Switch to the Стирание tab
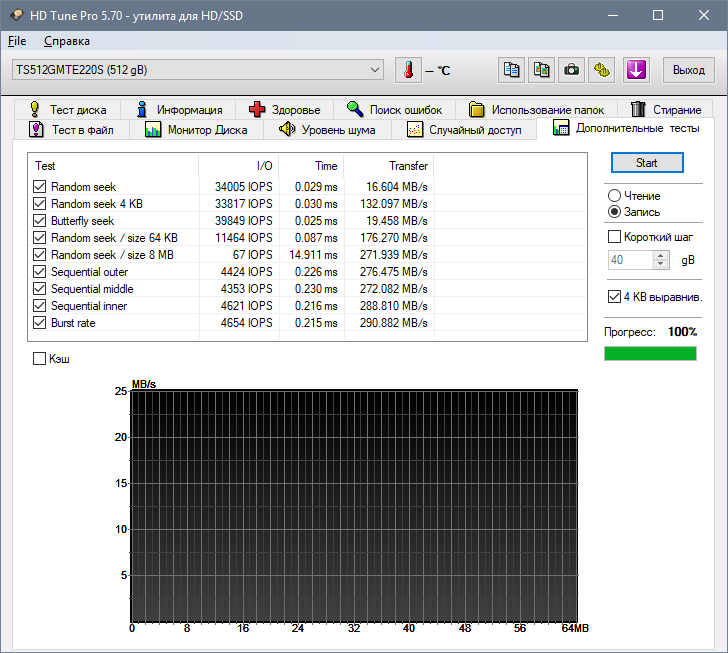Viewport: 728px width, 653px height. 665,110
